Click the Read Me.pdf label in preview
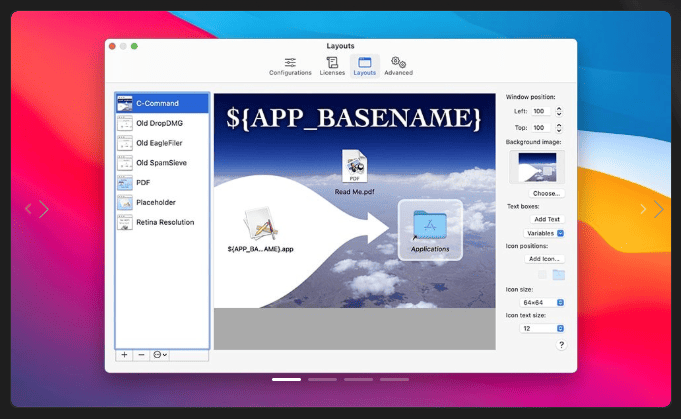This screenshot has width=681, height=419. pyautogui.click(x=354, y=191)
